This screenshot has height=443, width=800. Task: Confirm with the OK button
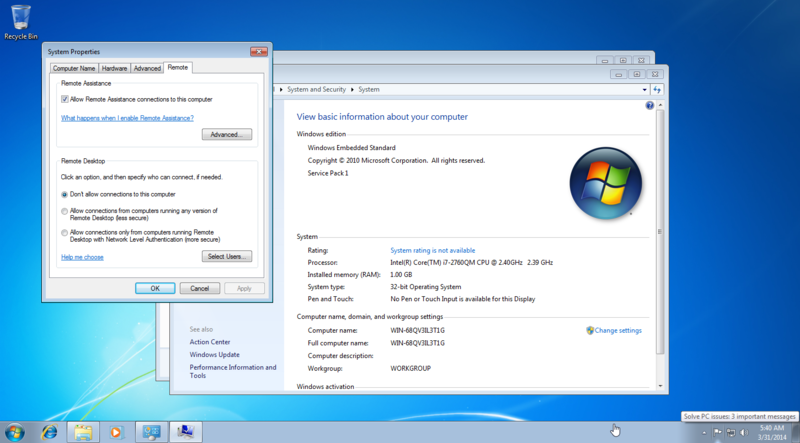click(155, 288)
